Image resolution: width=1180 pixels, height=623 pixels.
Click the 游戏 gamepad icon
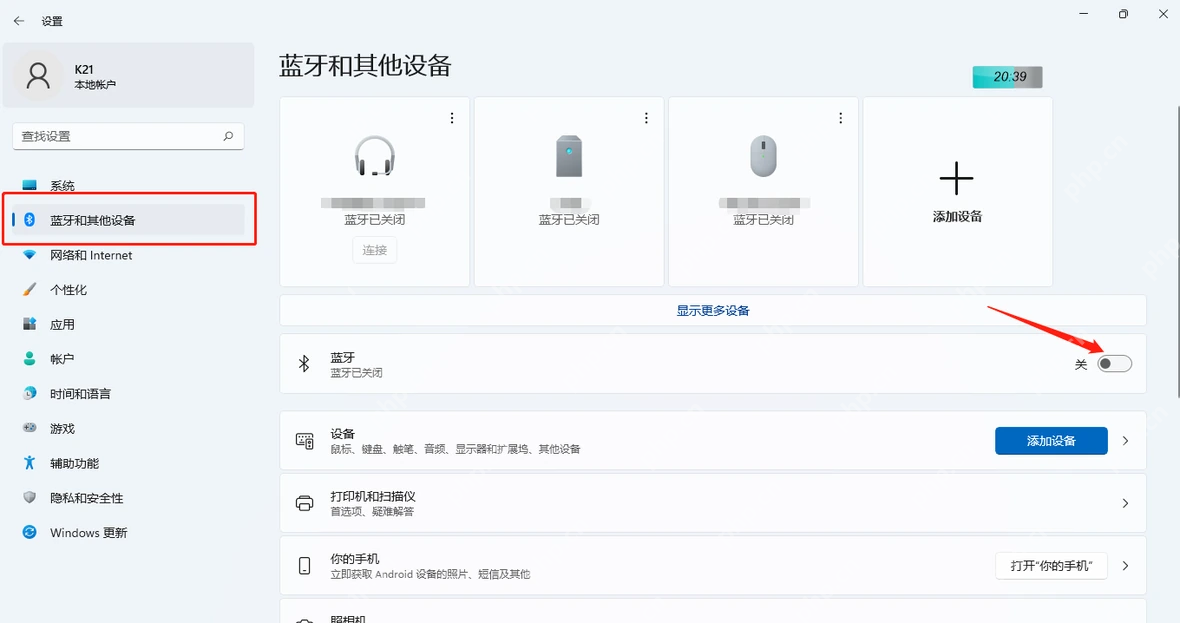coord(29,428)
